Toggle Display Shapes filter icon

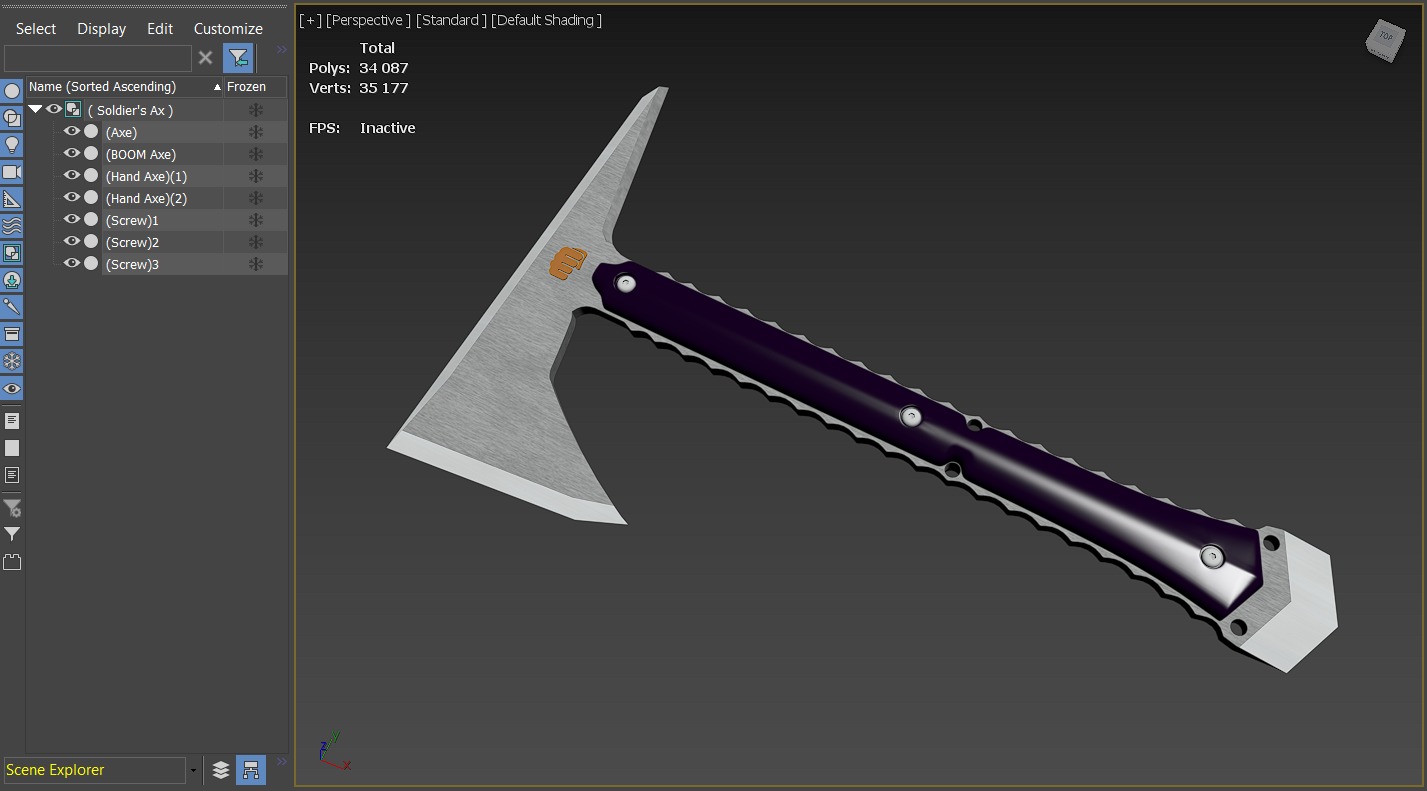[x=12, y=118]
